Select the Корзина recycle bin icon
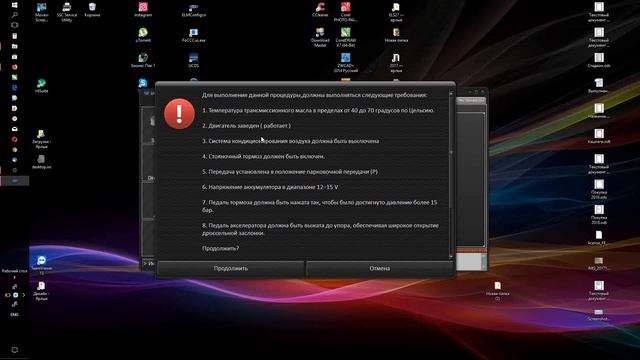This screenshot has width=640, height=360. (92, 10)
